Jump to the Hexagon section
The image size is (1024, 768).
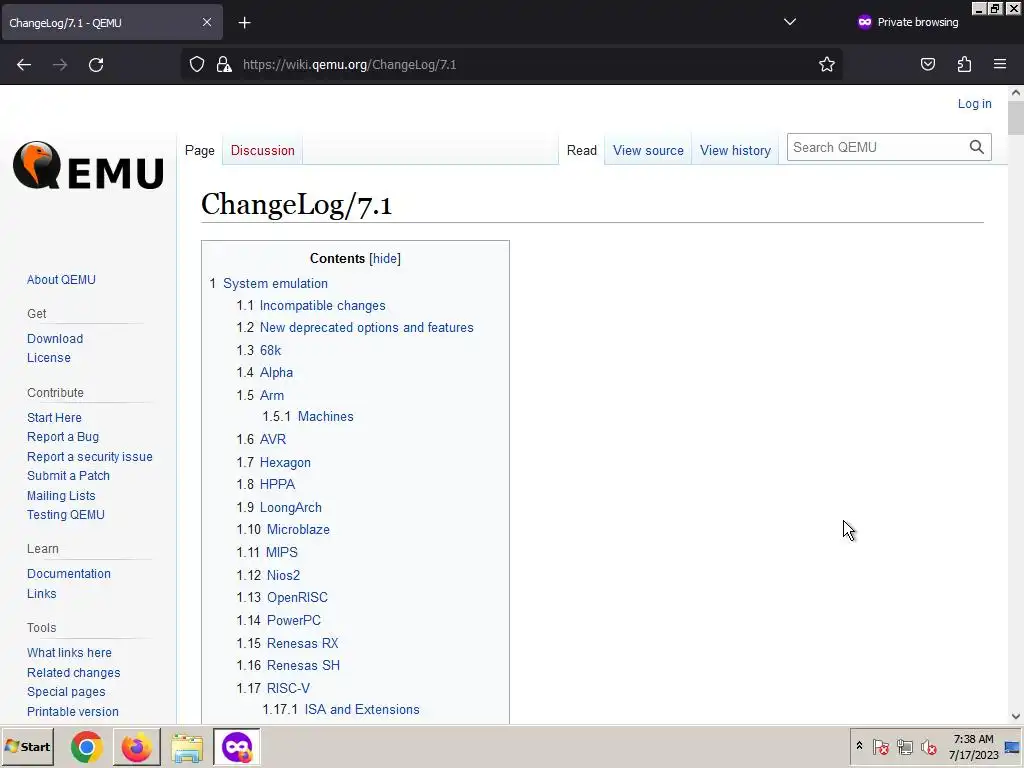click(x=285, y=462)
